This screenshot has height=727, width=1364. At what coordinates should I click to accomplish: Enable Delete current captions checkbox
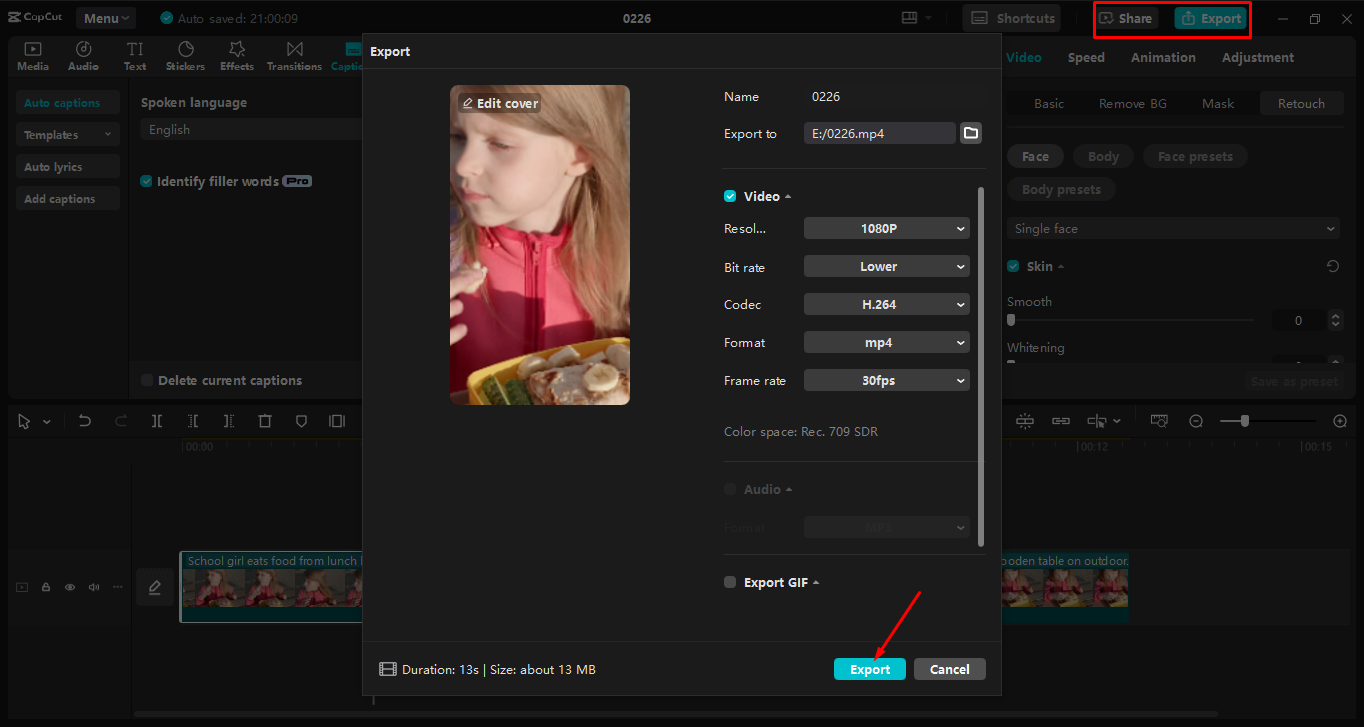pos(146,380)
